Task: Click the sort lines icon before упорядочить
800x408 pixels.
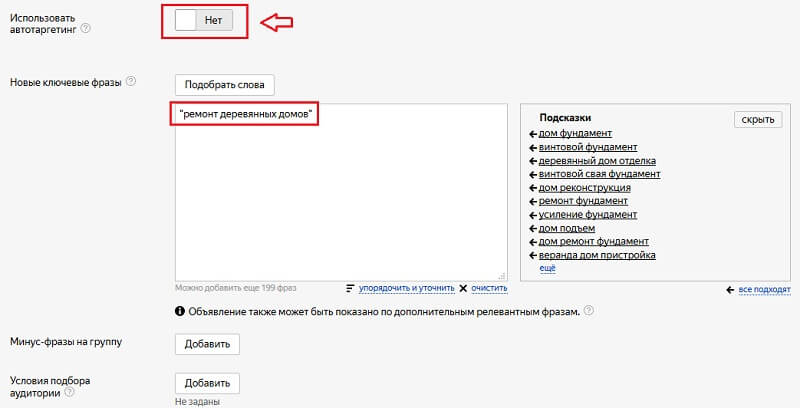Action: pos(350,288)
